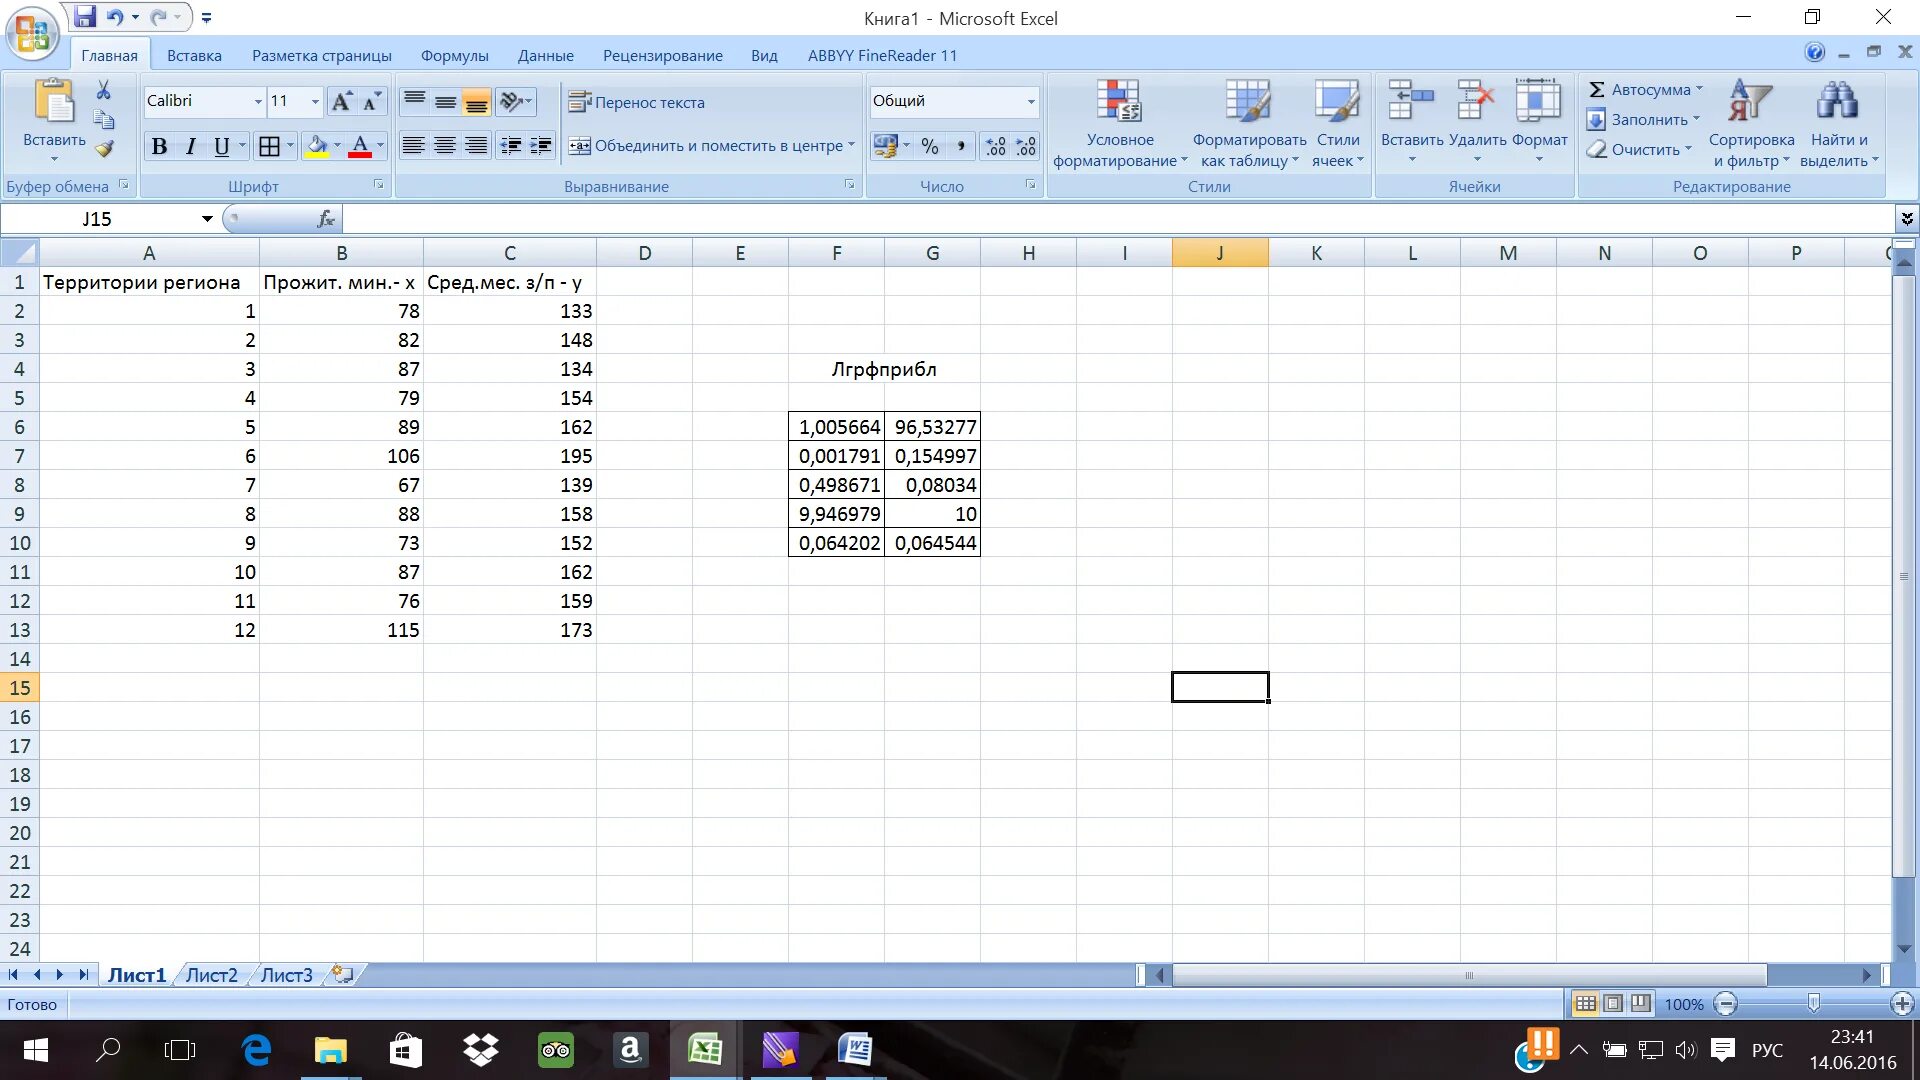Viewport: 1920px width, 1080px height.
Task: Toggle Wrap Text (Перенос текста)
Action: [x=637, y=102]
